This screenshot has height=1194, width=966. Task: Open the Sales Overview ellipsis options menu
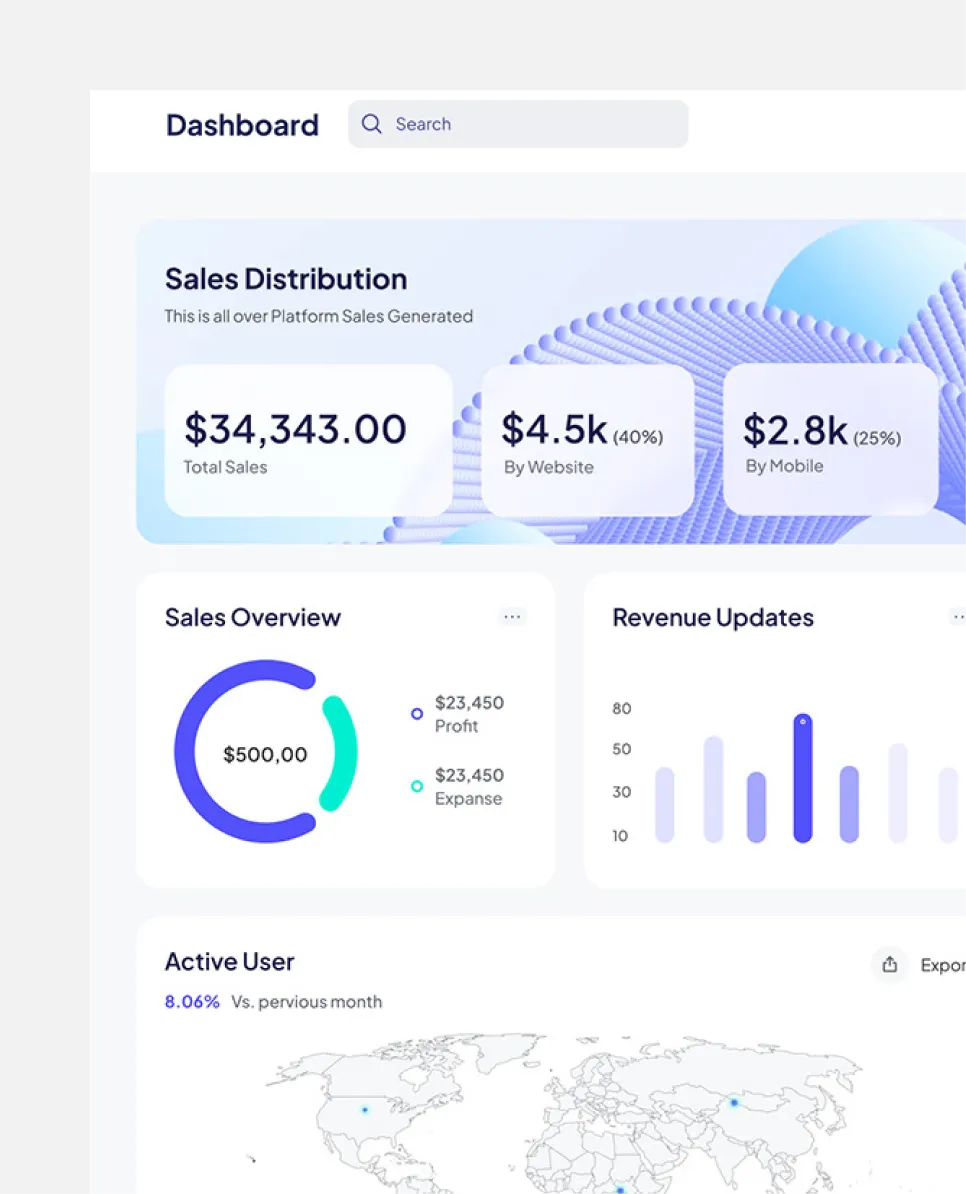click(513, 617)
